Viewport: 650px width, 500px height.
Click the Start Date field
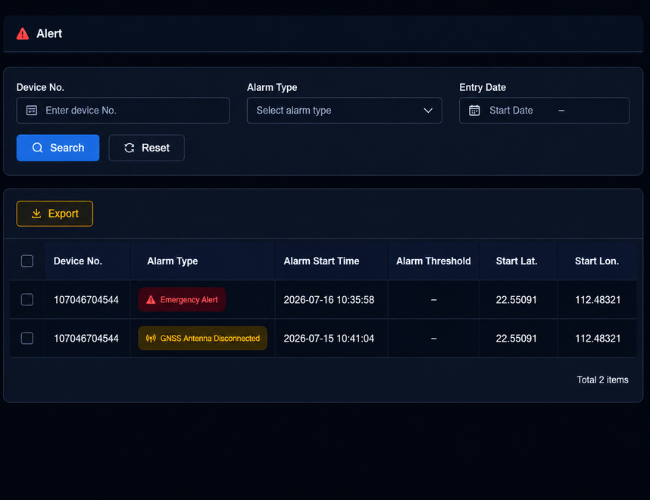pyautogui.click(x=511, y=110)
